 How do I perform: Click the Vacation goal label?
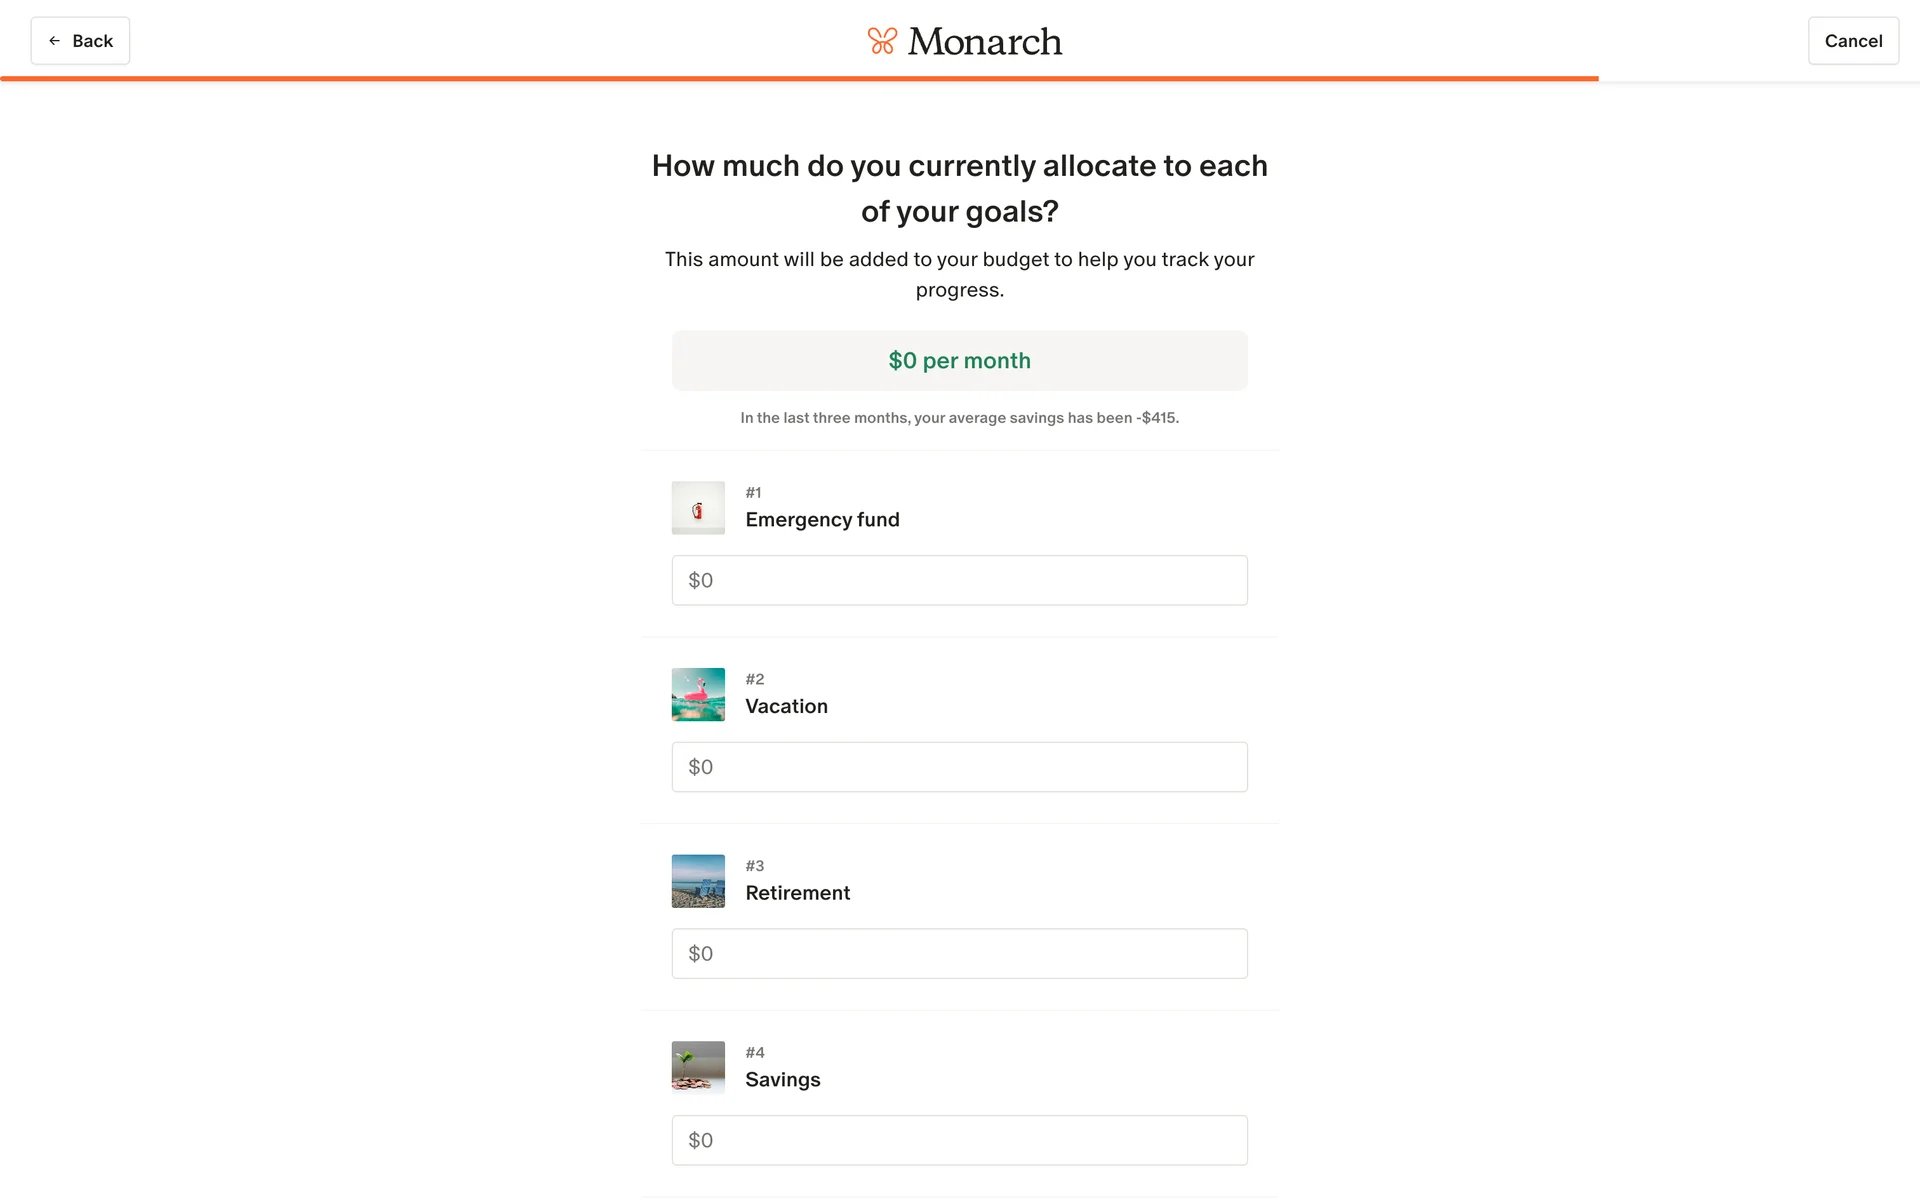[x=786, y=707]
